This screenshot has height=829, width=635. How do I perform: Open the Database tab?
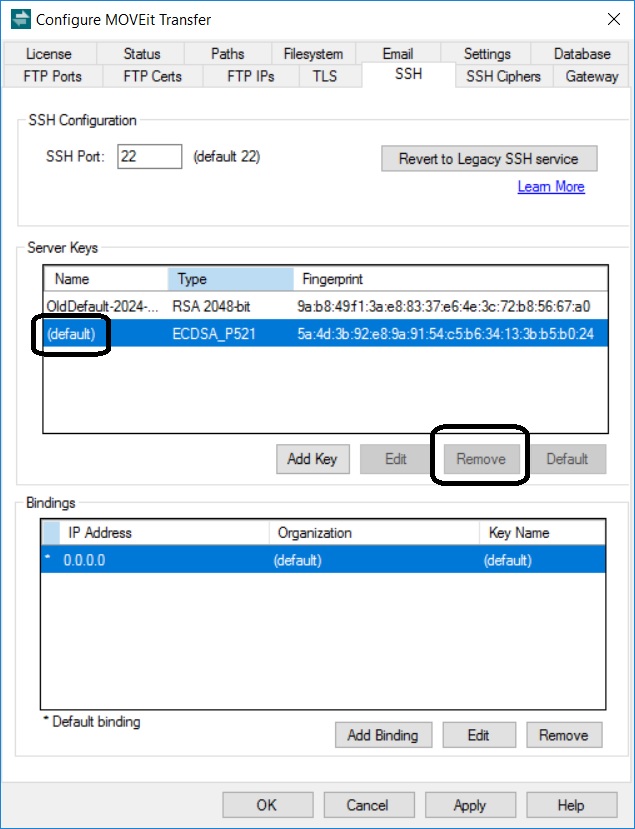tap(582, 54)
